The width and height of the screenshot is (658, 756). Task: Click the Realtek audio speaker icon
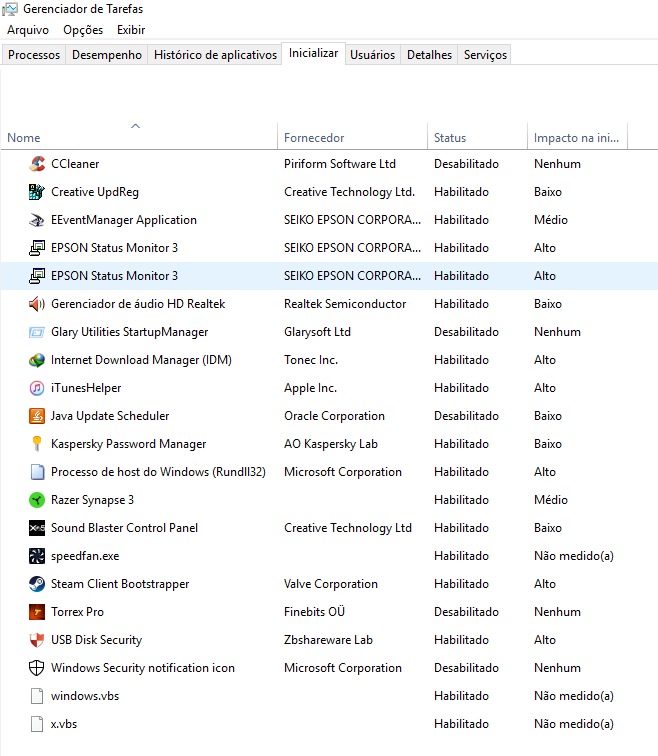point(37,304)
